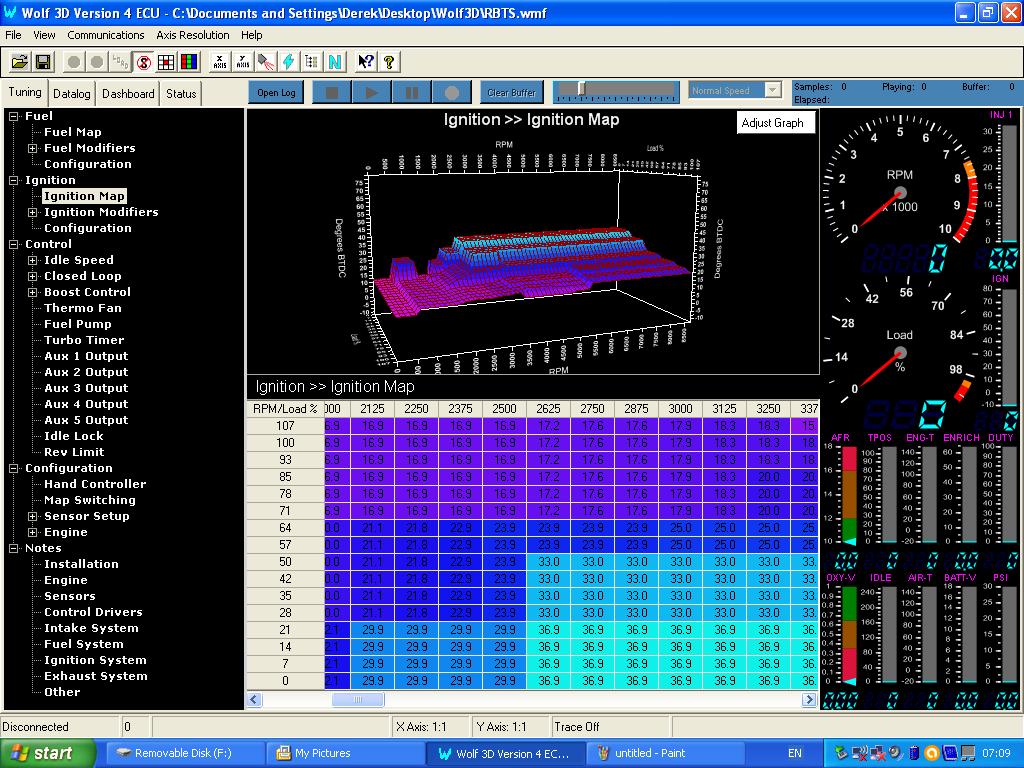Toggle the grid with red cell icon
Screen dimensions: 1024x768
pyautogui.click(x=166, y=62)
